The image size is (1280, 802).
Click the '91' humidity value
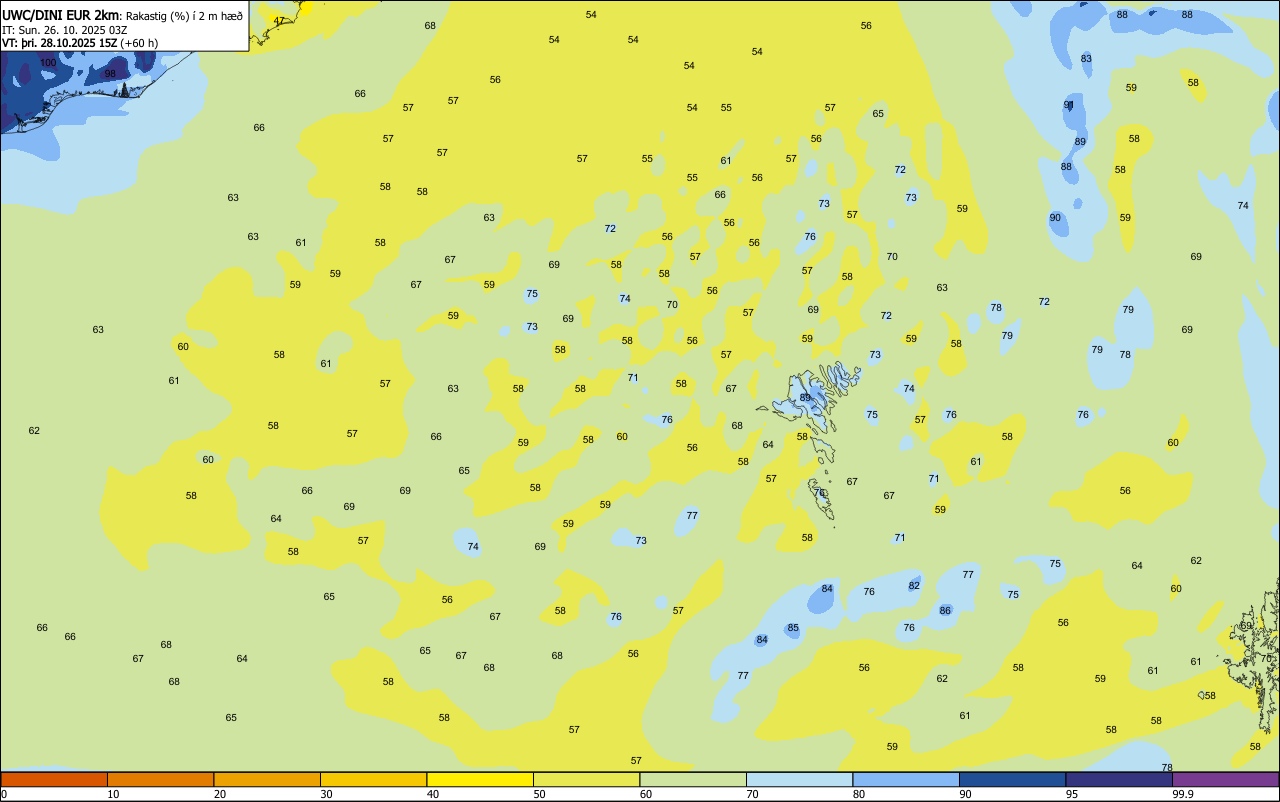point(1069,105)
